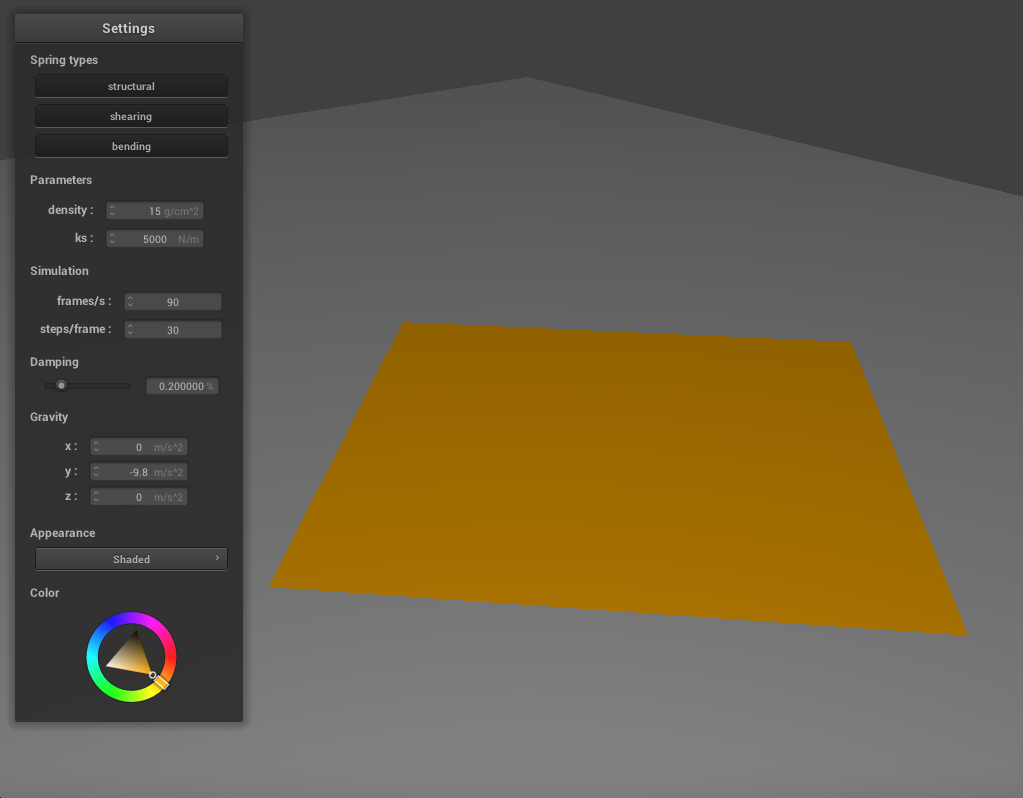The image size is (1023, 798).
Task: Click the Settings panel title bar
Action: point(128,28)
